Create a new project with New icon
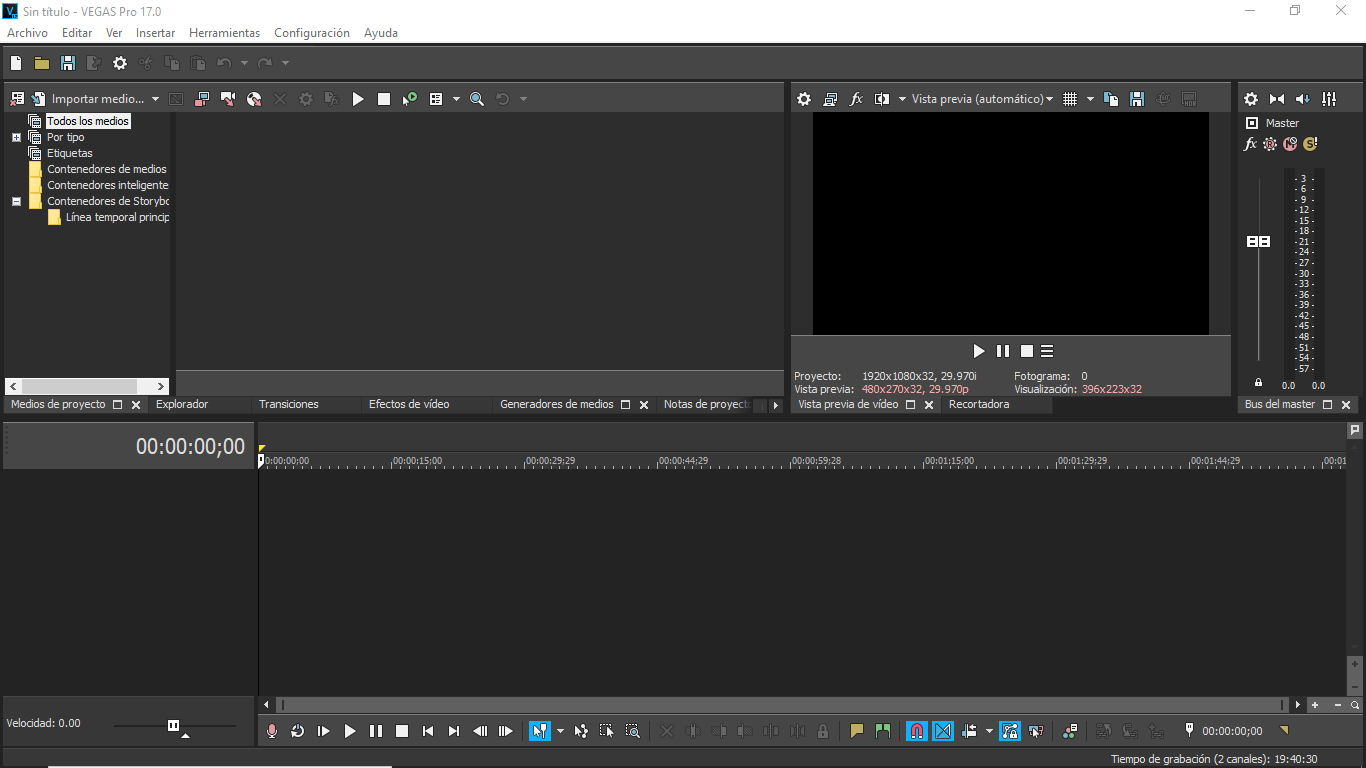This screenshot has width=1366, height=768. coord(16,63)
